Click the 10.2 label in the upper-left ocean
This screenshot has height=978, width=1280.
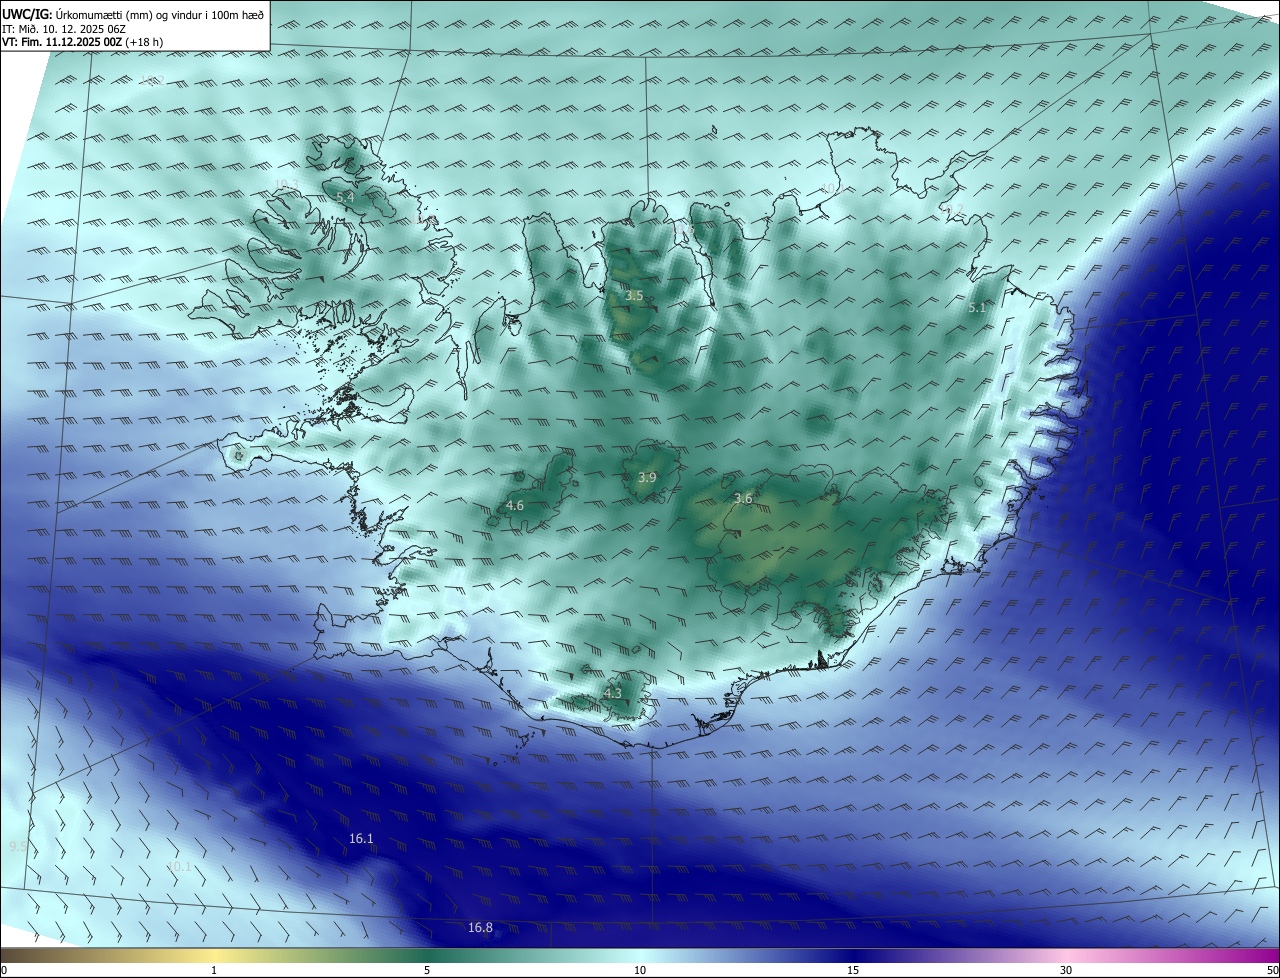(x=152, y=80)
